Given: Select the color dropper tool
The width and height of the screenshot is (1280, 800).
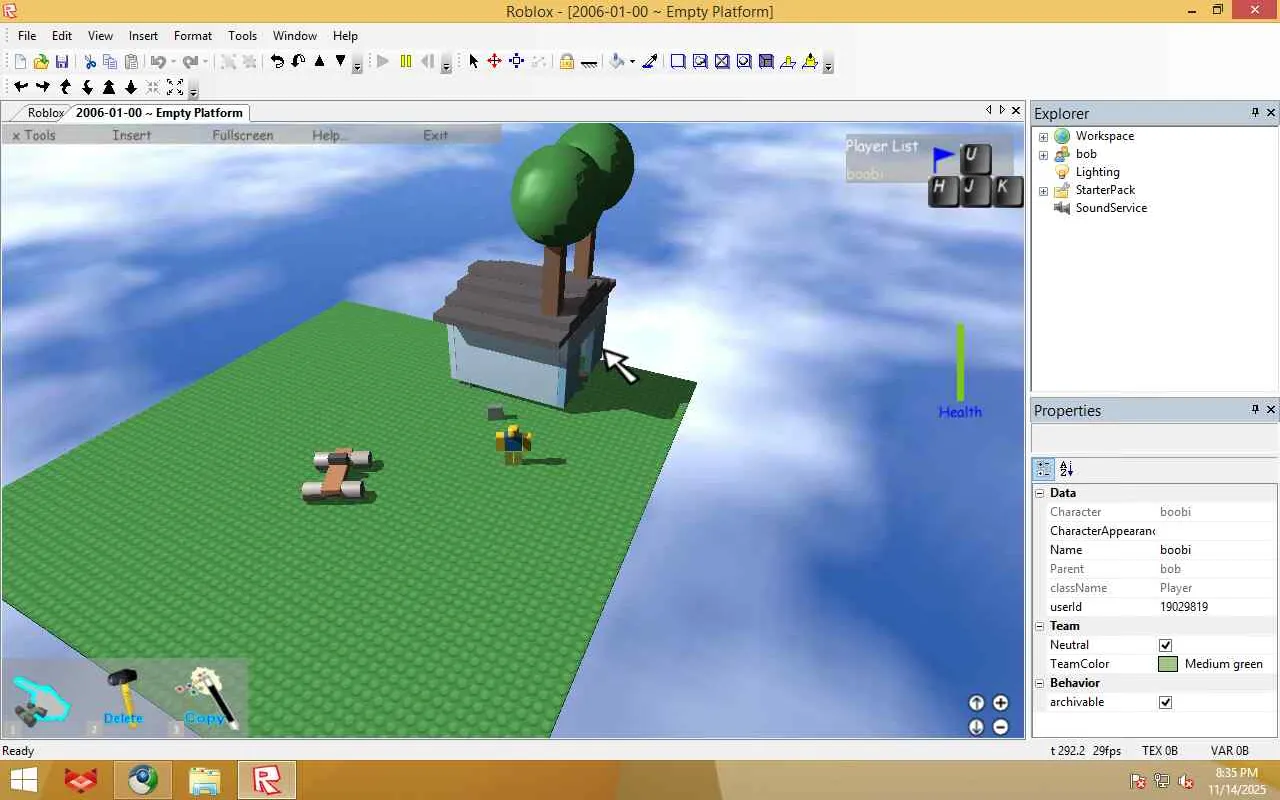Looking at the screenshot, I should pyautogui.click(x=649, y=62).
